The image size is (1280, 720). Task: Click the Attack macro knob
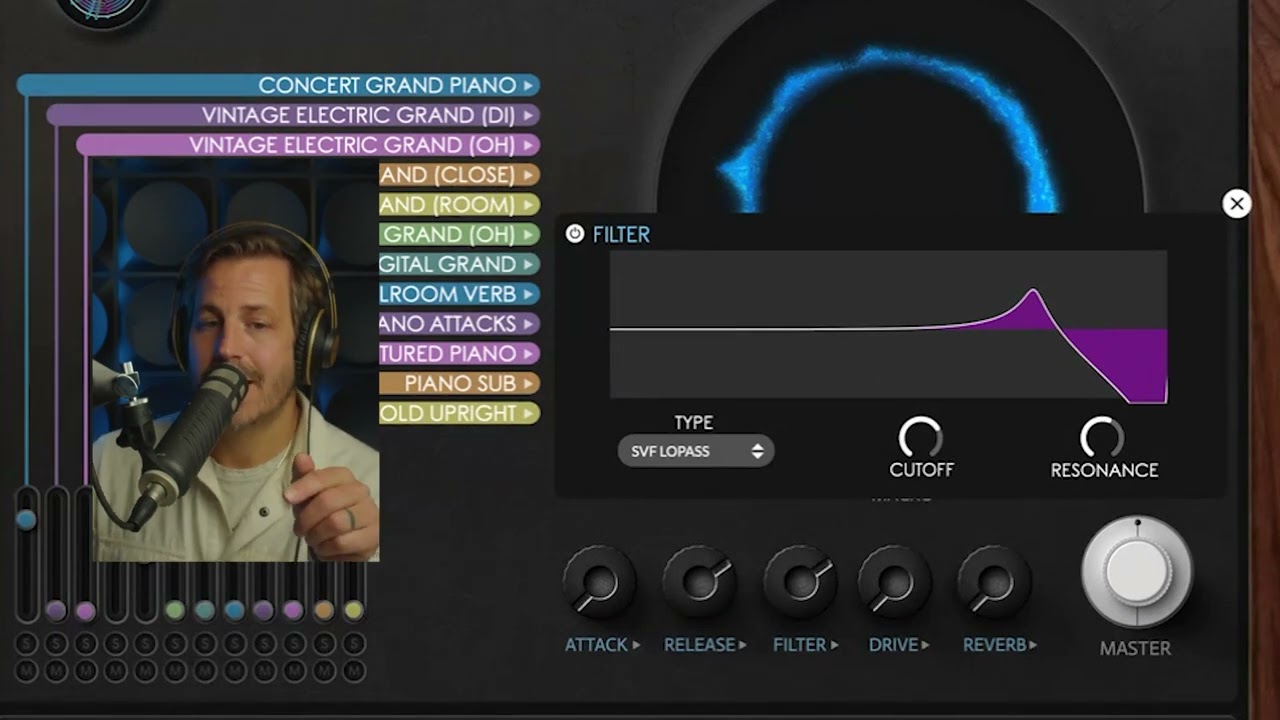599,581
